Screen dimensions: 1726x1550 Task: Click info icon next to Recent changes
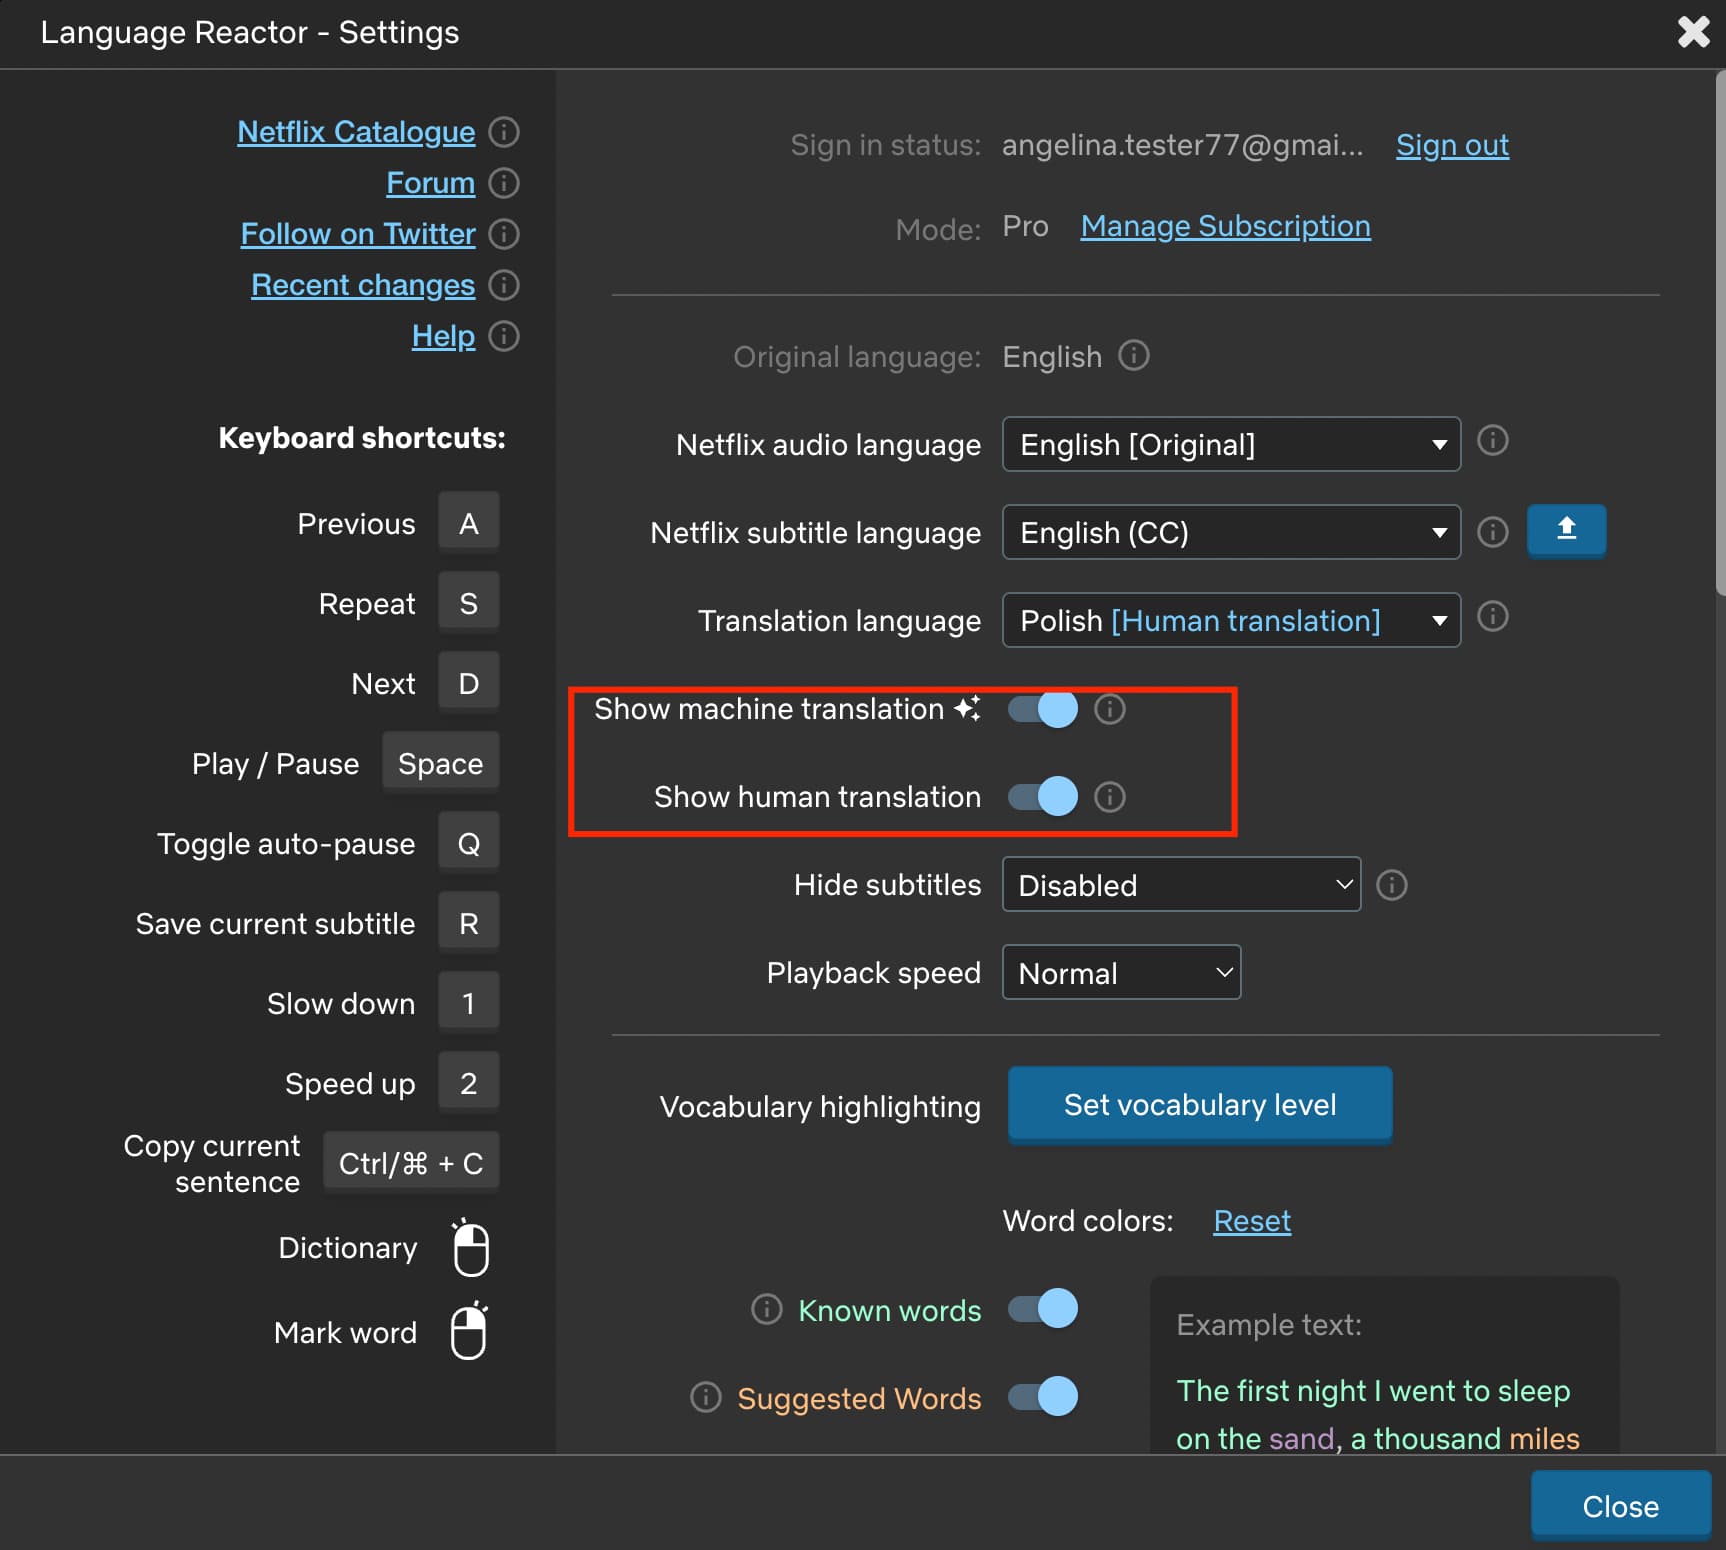pyautogui.click(x=504, y=285)
